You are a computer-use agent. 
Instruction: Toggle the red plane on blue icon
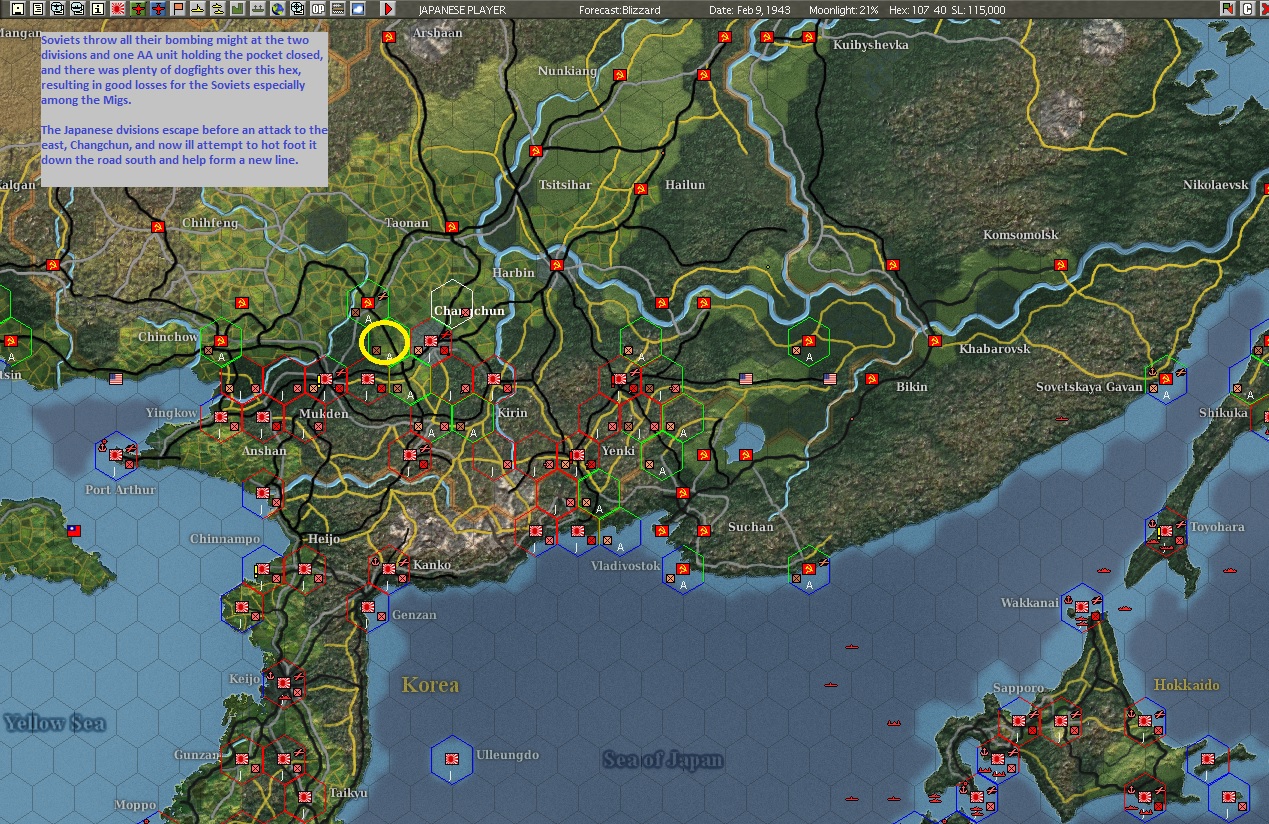click(159, 9)
